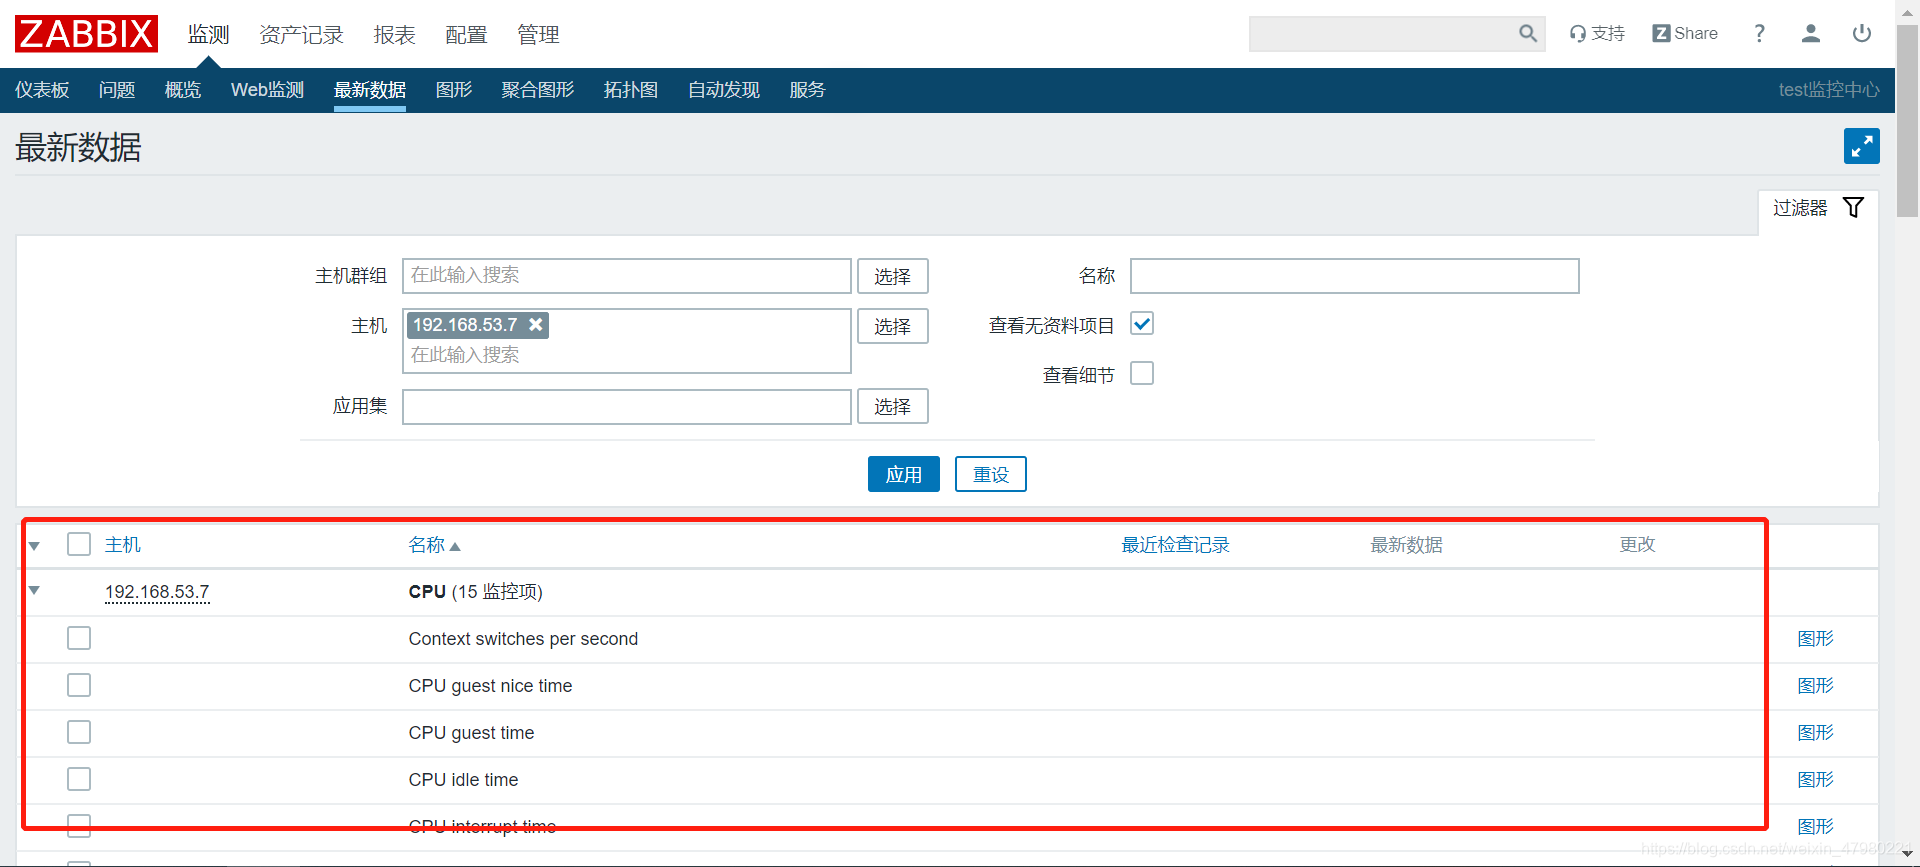Open the user profile icon
1920x867 pixels.
pos(1810,34)
